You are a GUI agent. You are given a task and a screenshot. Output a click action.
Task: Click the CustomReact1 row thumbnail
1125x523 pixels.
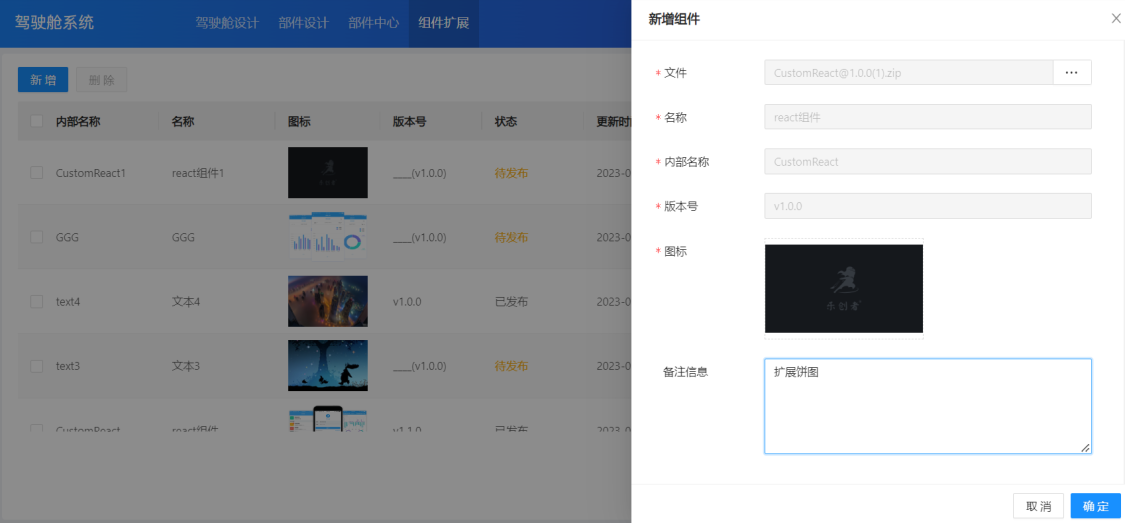point(328,173)
